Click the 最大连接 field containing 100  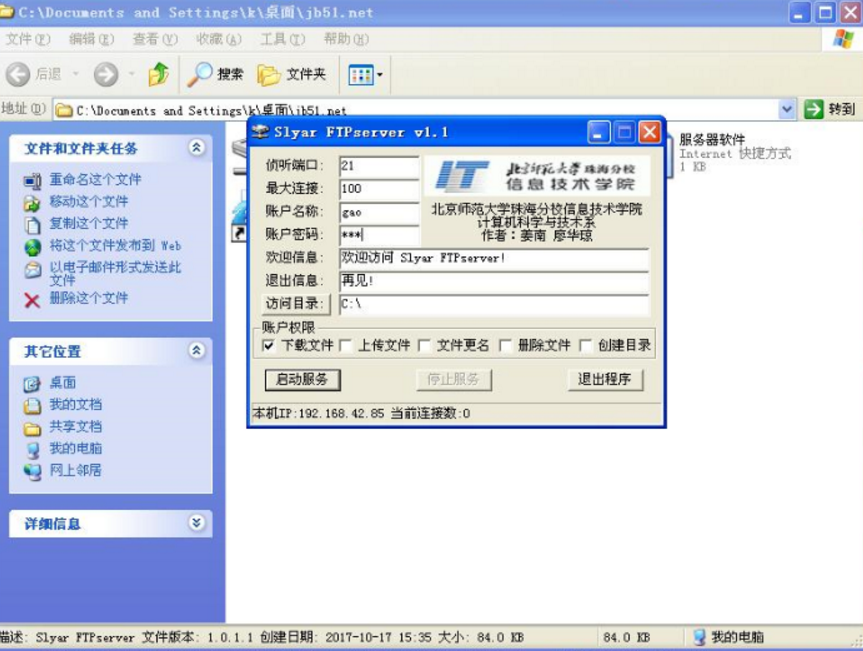pyautogui.click(x=379, y=189)
